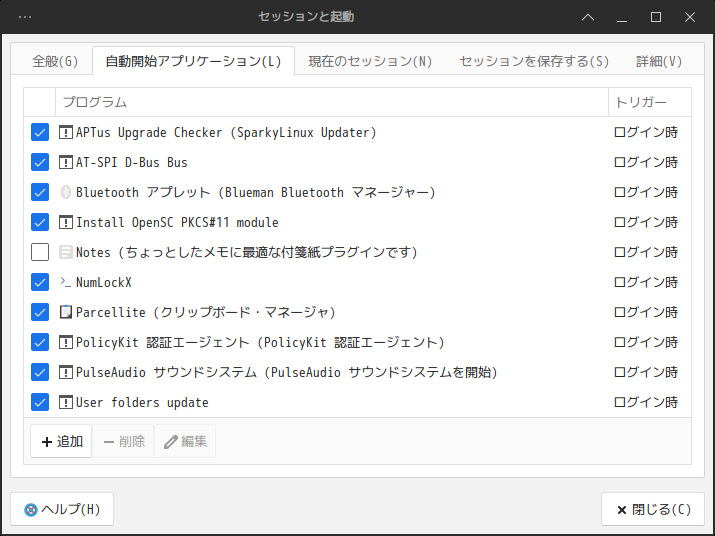This screenshot has height=536, width=715.
Task: Disable PulseAudio サウンドシステム checkbox
Action: pos(40,372)
